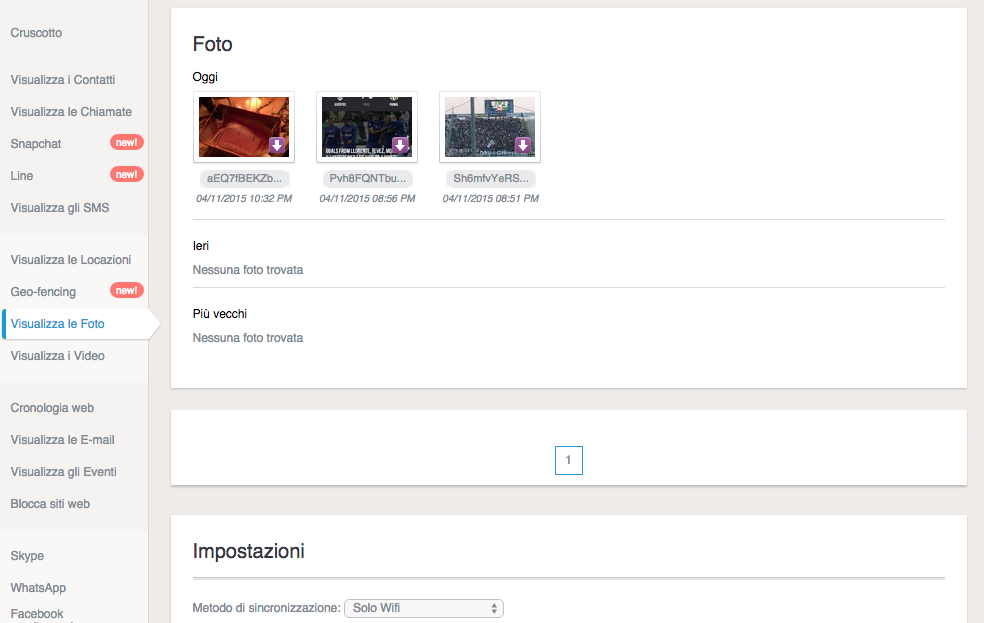Download the first photo aEQ7fBEKZb
The image size is (984, 623).
(278, 146)
